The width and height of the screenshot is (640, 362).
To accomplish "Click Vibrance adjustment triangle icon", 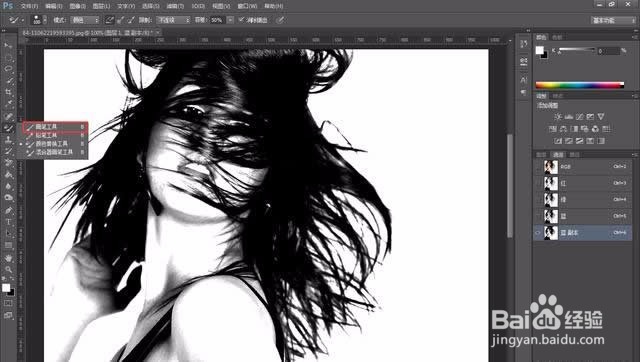I will click(x=601, y=117).
